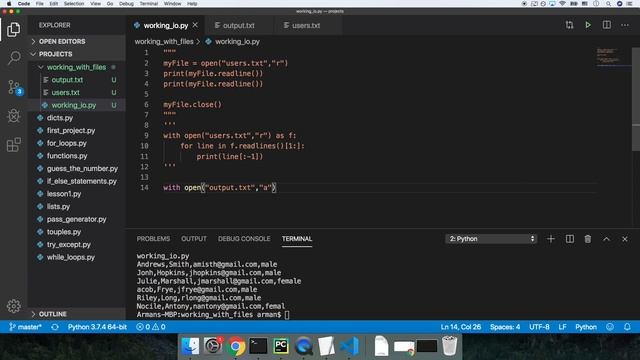Open notifications bell in status bar
Viewport: 640px width, 360px height.
point(627,327)
